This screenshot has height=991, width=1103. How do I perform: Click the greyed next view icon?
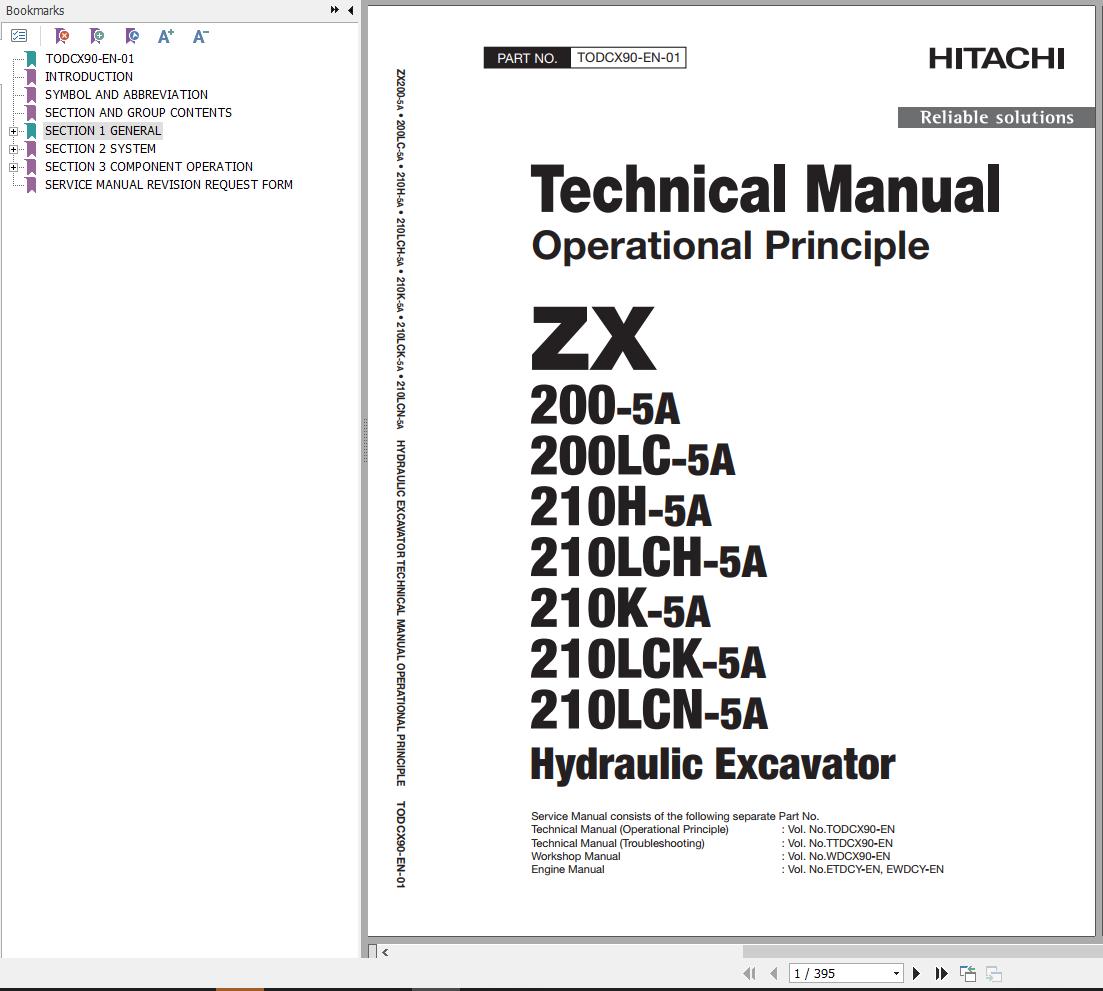coord(993,973)
